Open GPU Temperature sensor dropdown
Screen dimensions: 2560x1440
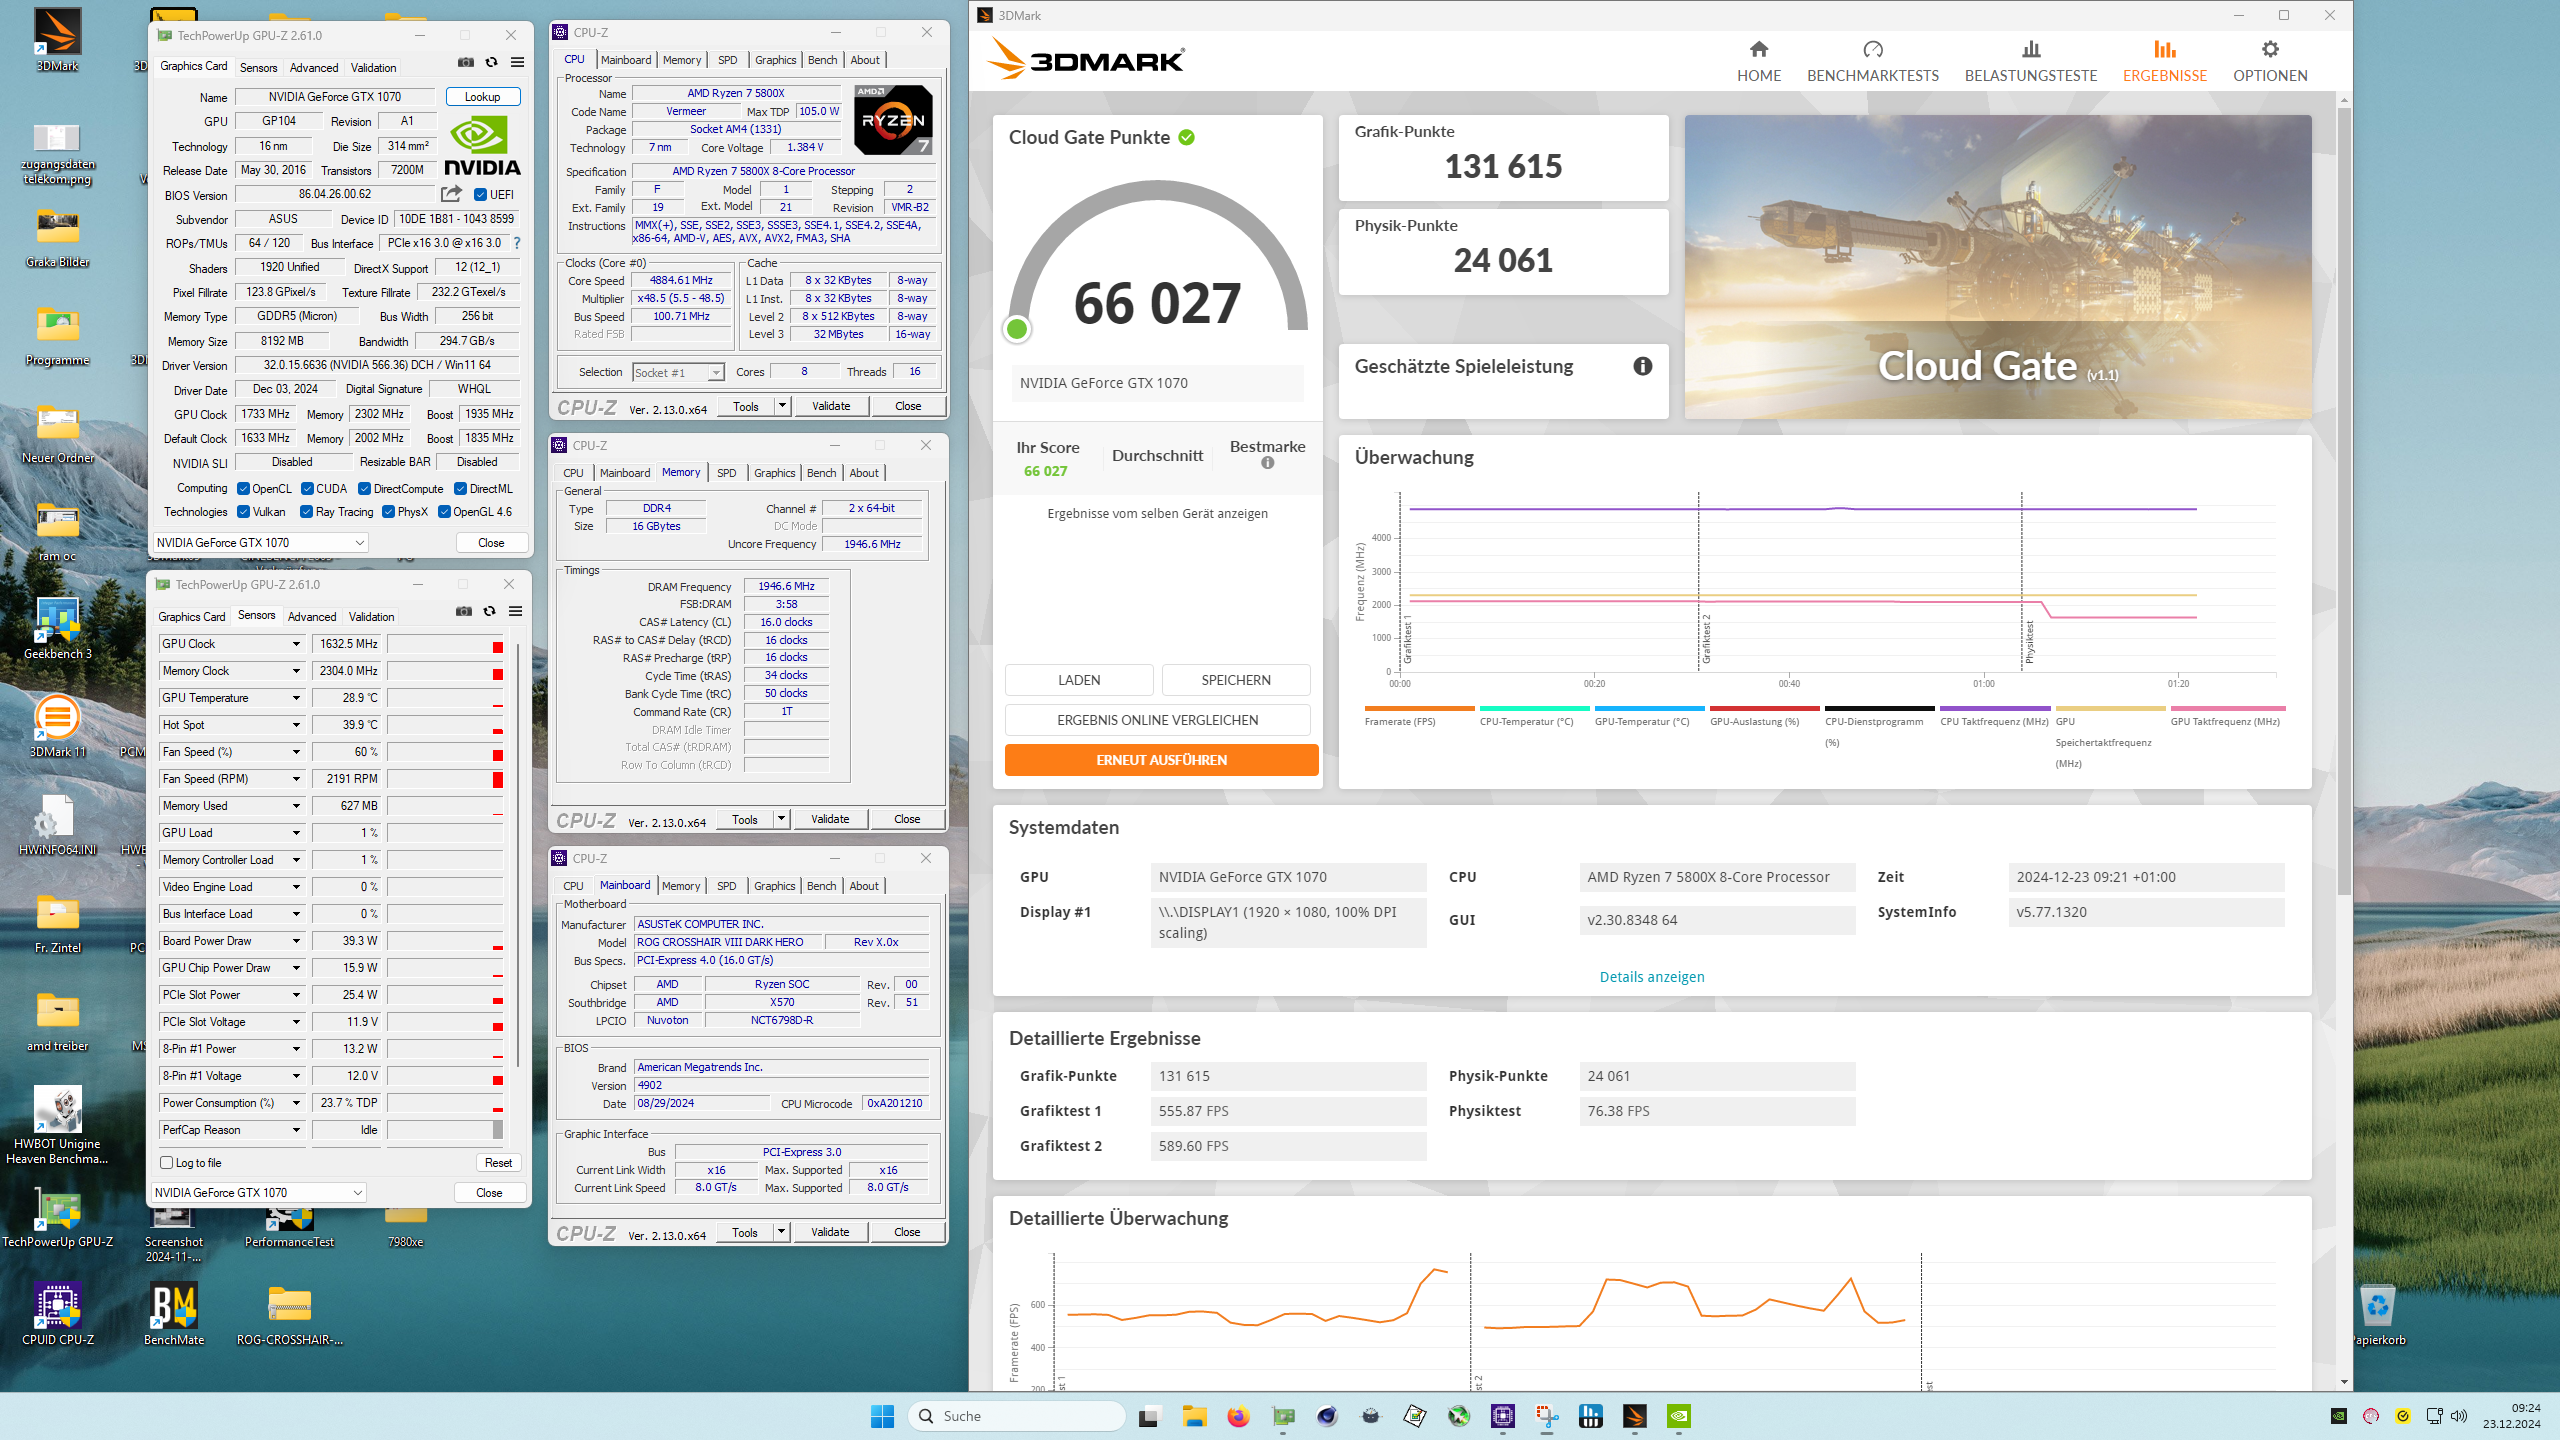click(x=296, y=698)
